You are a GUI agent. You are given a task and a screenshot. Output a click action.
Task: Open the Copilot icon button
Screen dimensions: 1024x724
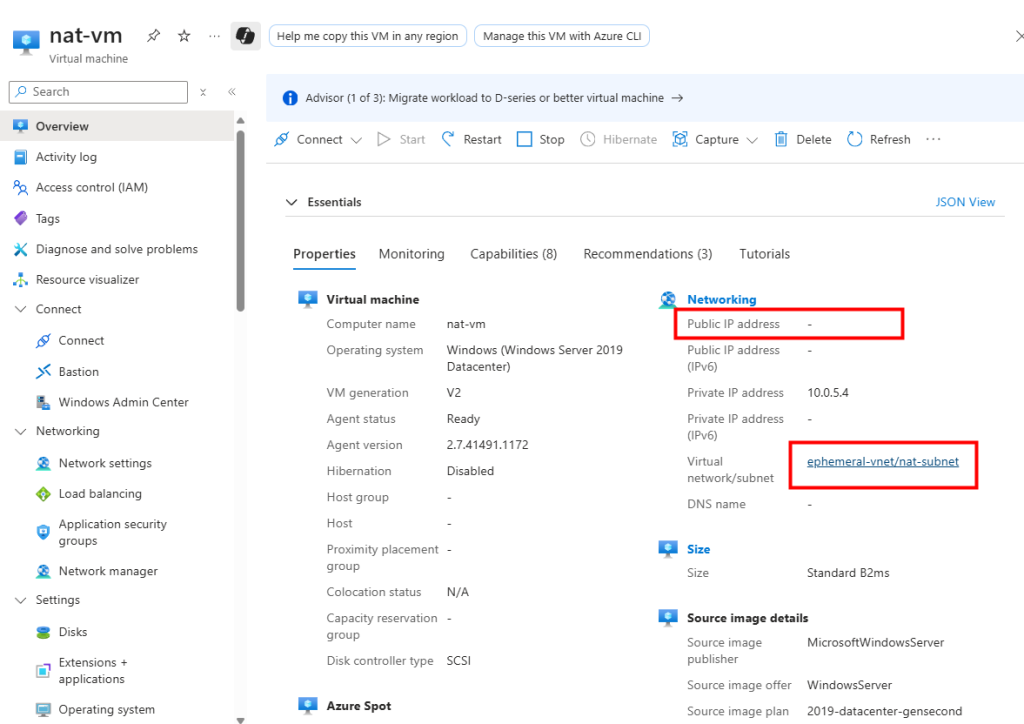click(246, 36)
